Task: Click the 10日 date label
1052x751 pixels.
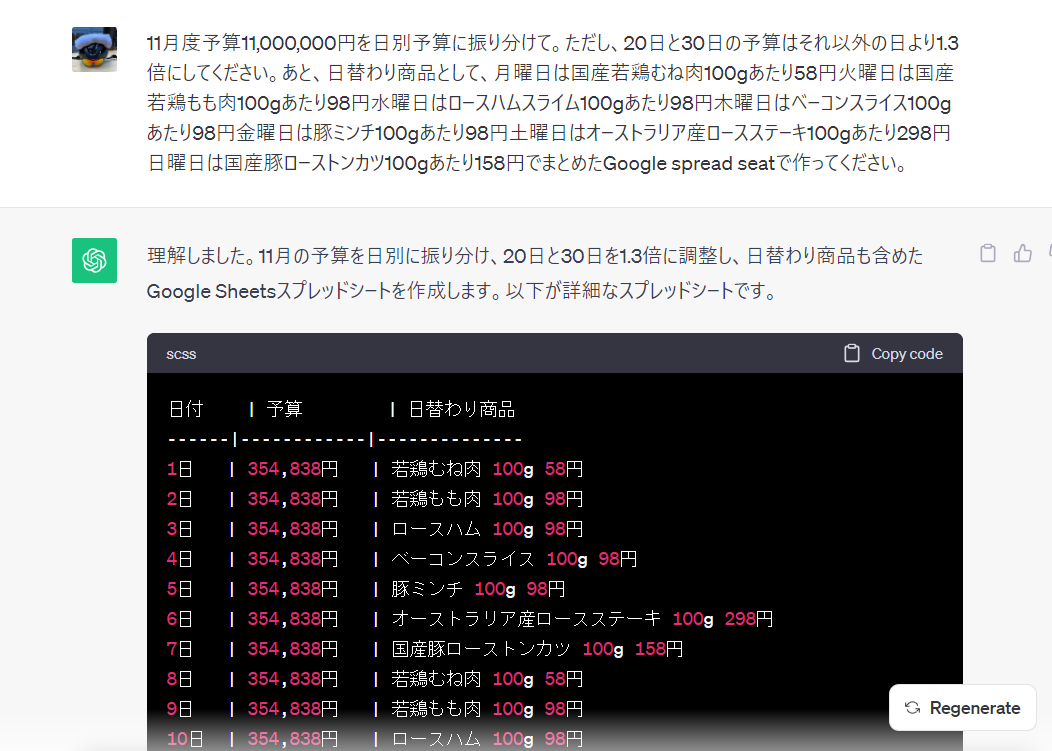Action: point(185,739)
